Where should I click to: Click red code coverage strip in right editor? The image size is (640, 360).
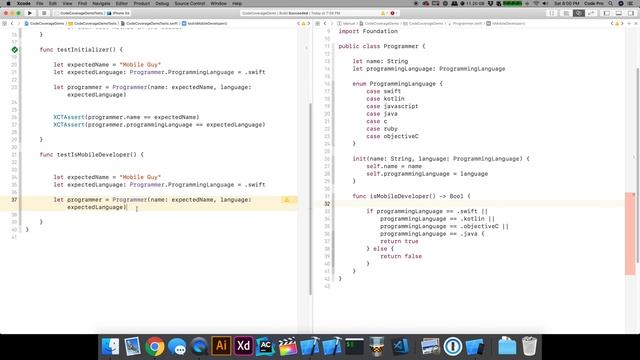click(x=630, y=233)
